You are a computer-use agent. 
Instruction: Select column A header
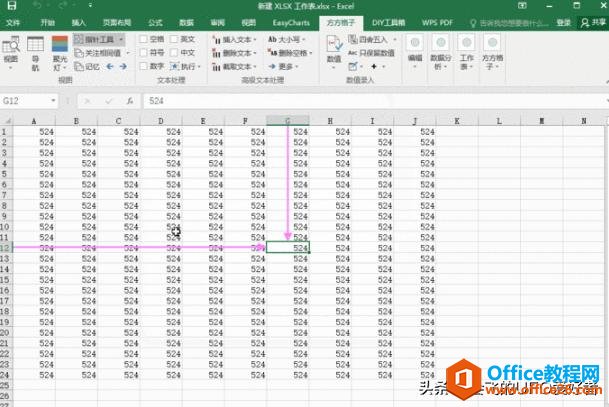point(34,121)
